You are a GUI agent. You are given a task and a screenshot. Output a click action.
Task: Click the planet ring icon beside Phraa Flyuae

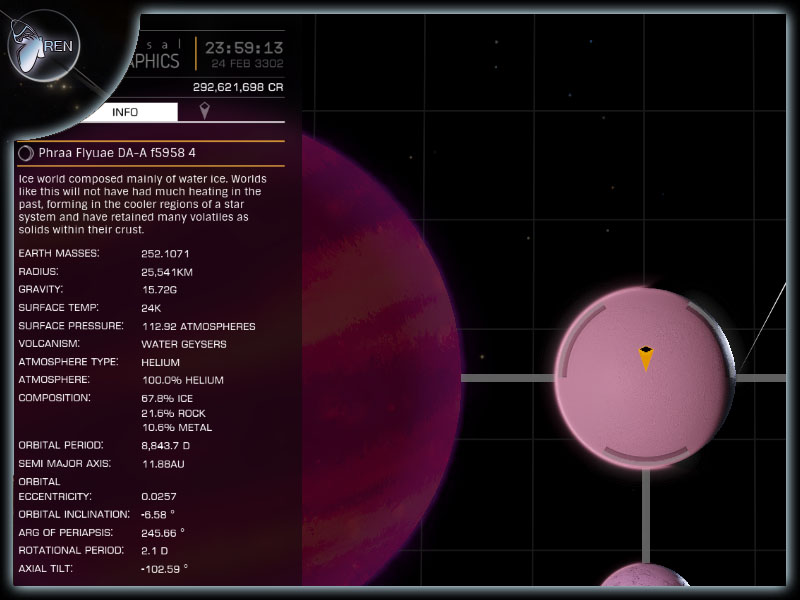coord(26,153)
